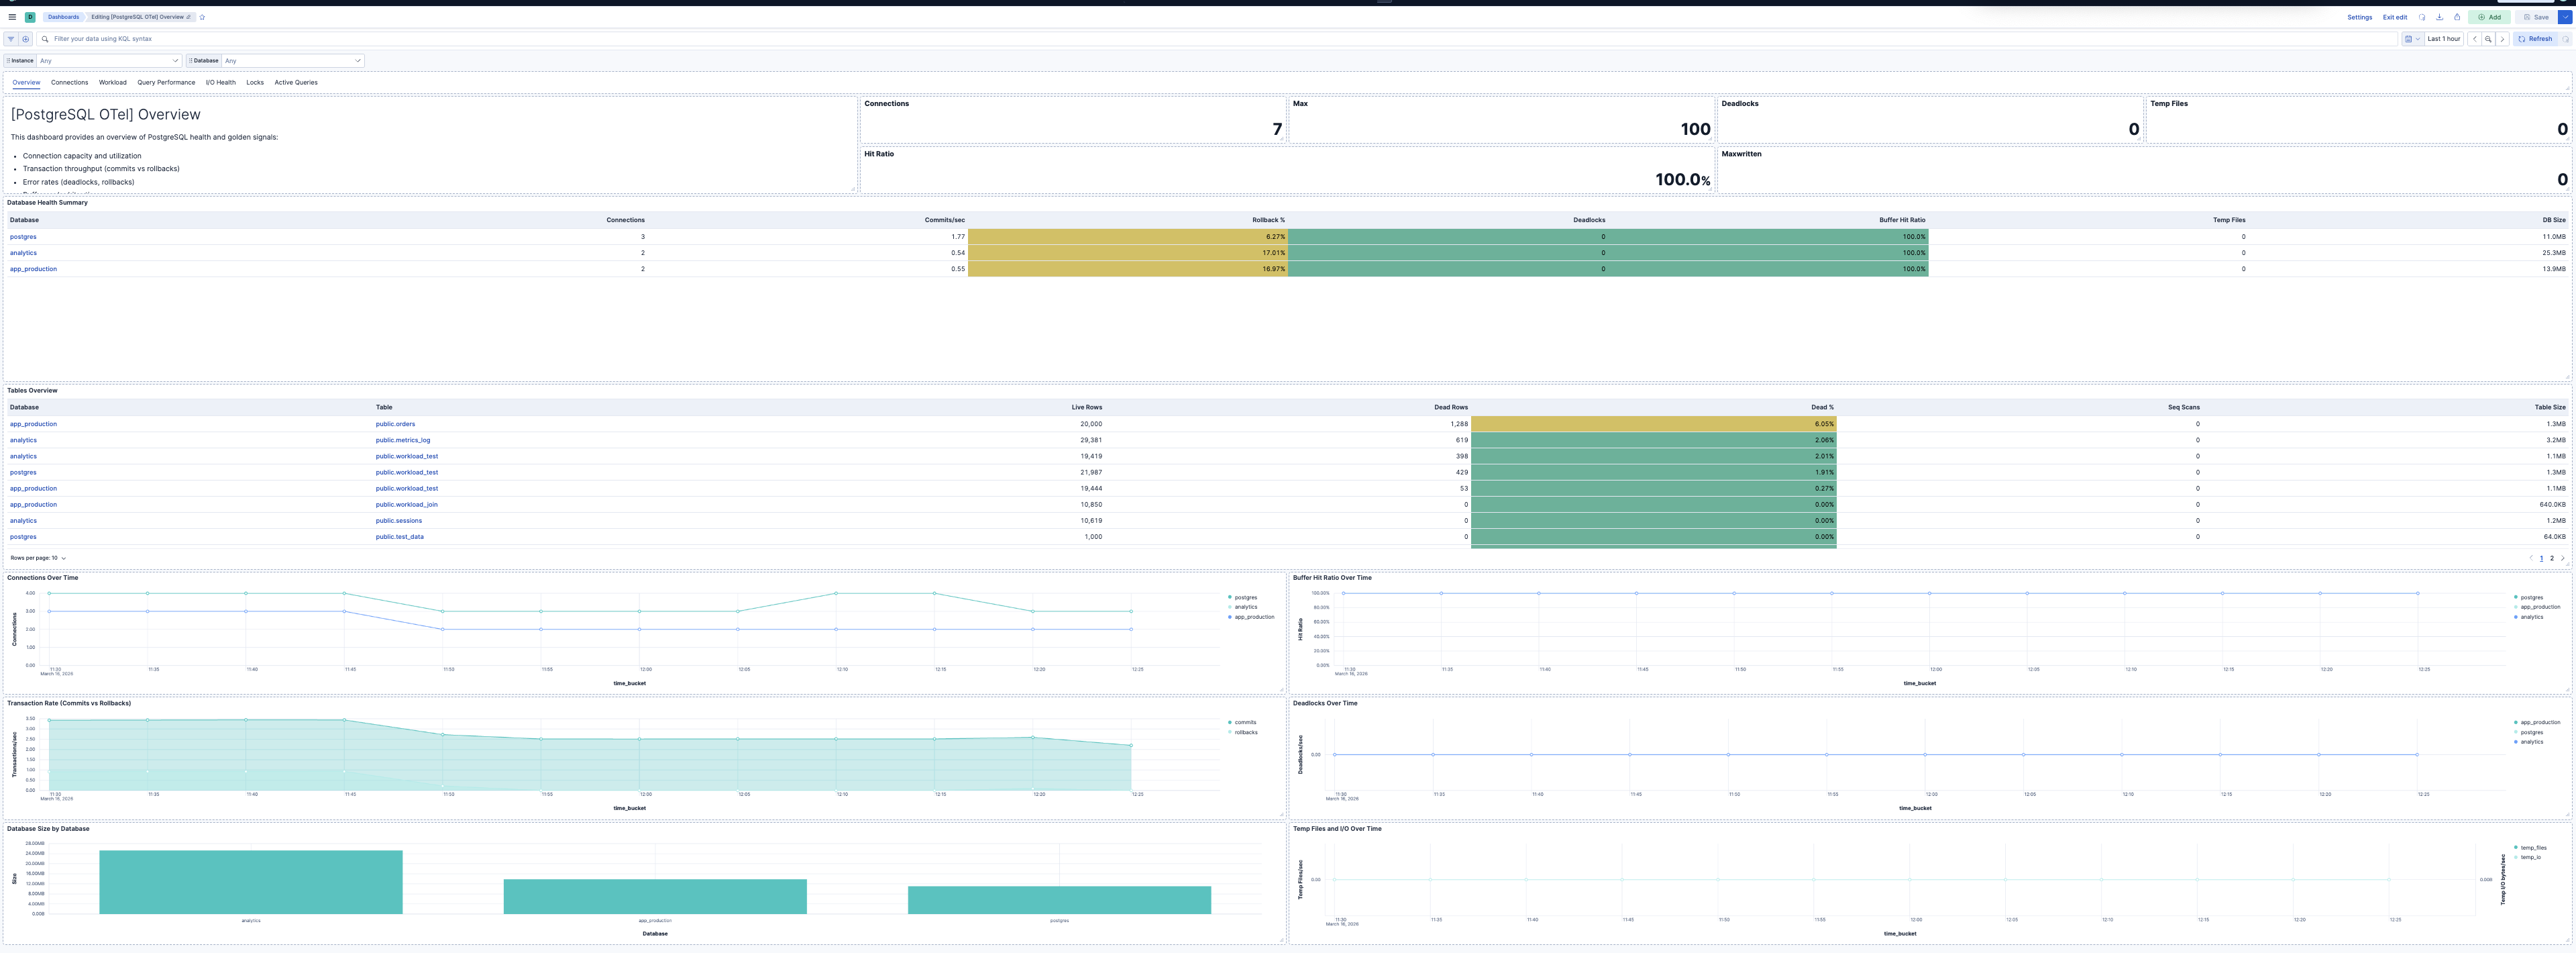The width and height of the screenshot is (2576, 953).
Task: Switch to the Locks tab
Action: tap(255, 82)
